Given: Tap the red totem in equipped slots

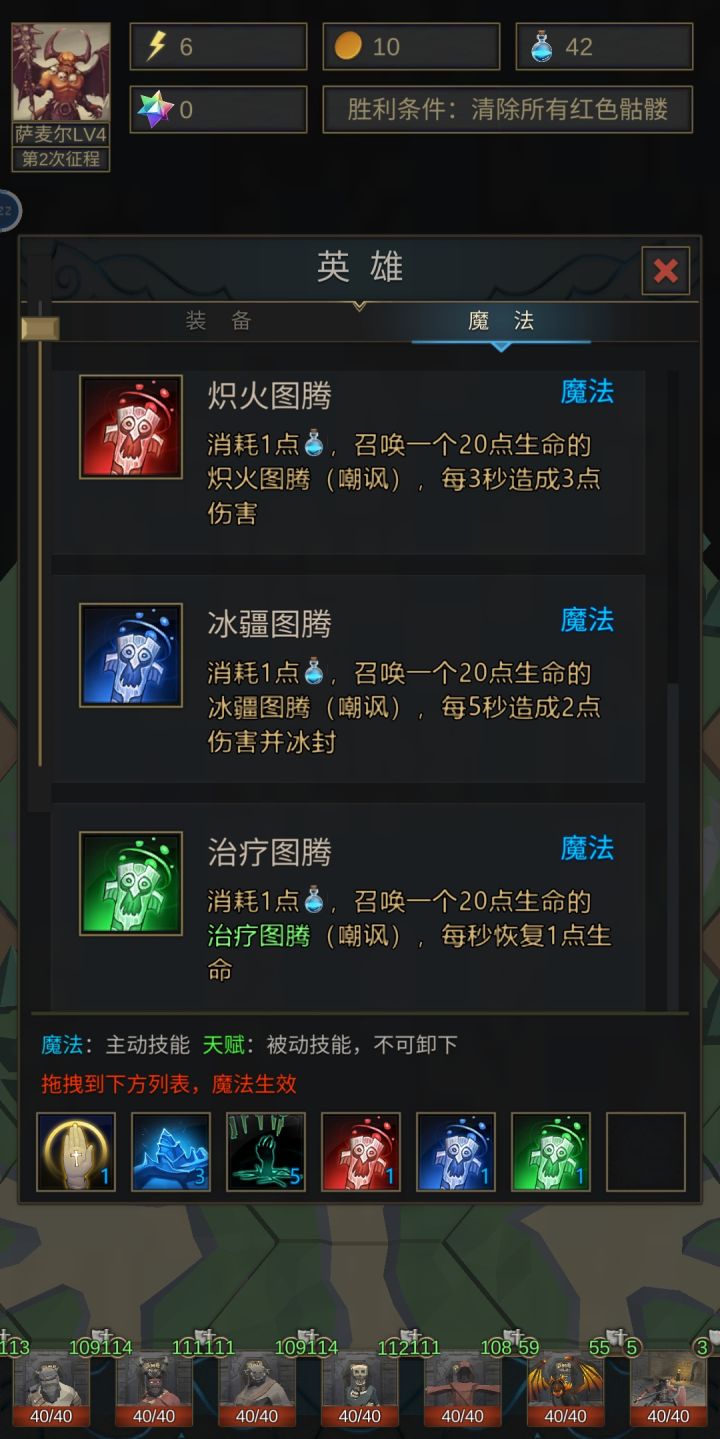Looking at the screenshot, I should (361, 1152).
